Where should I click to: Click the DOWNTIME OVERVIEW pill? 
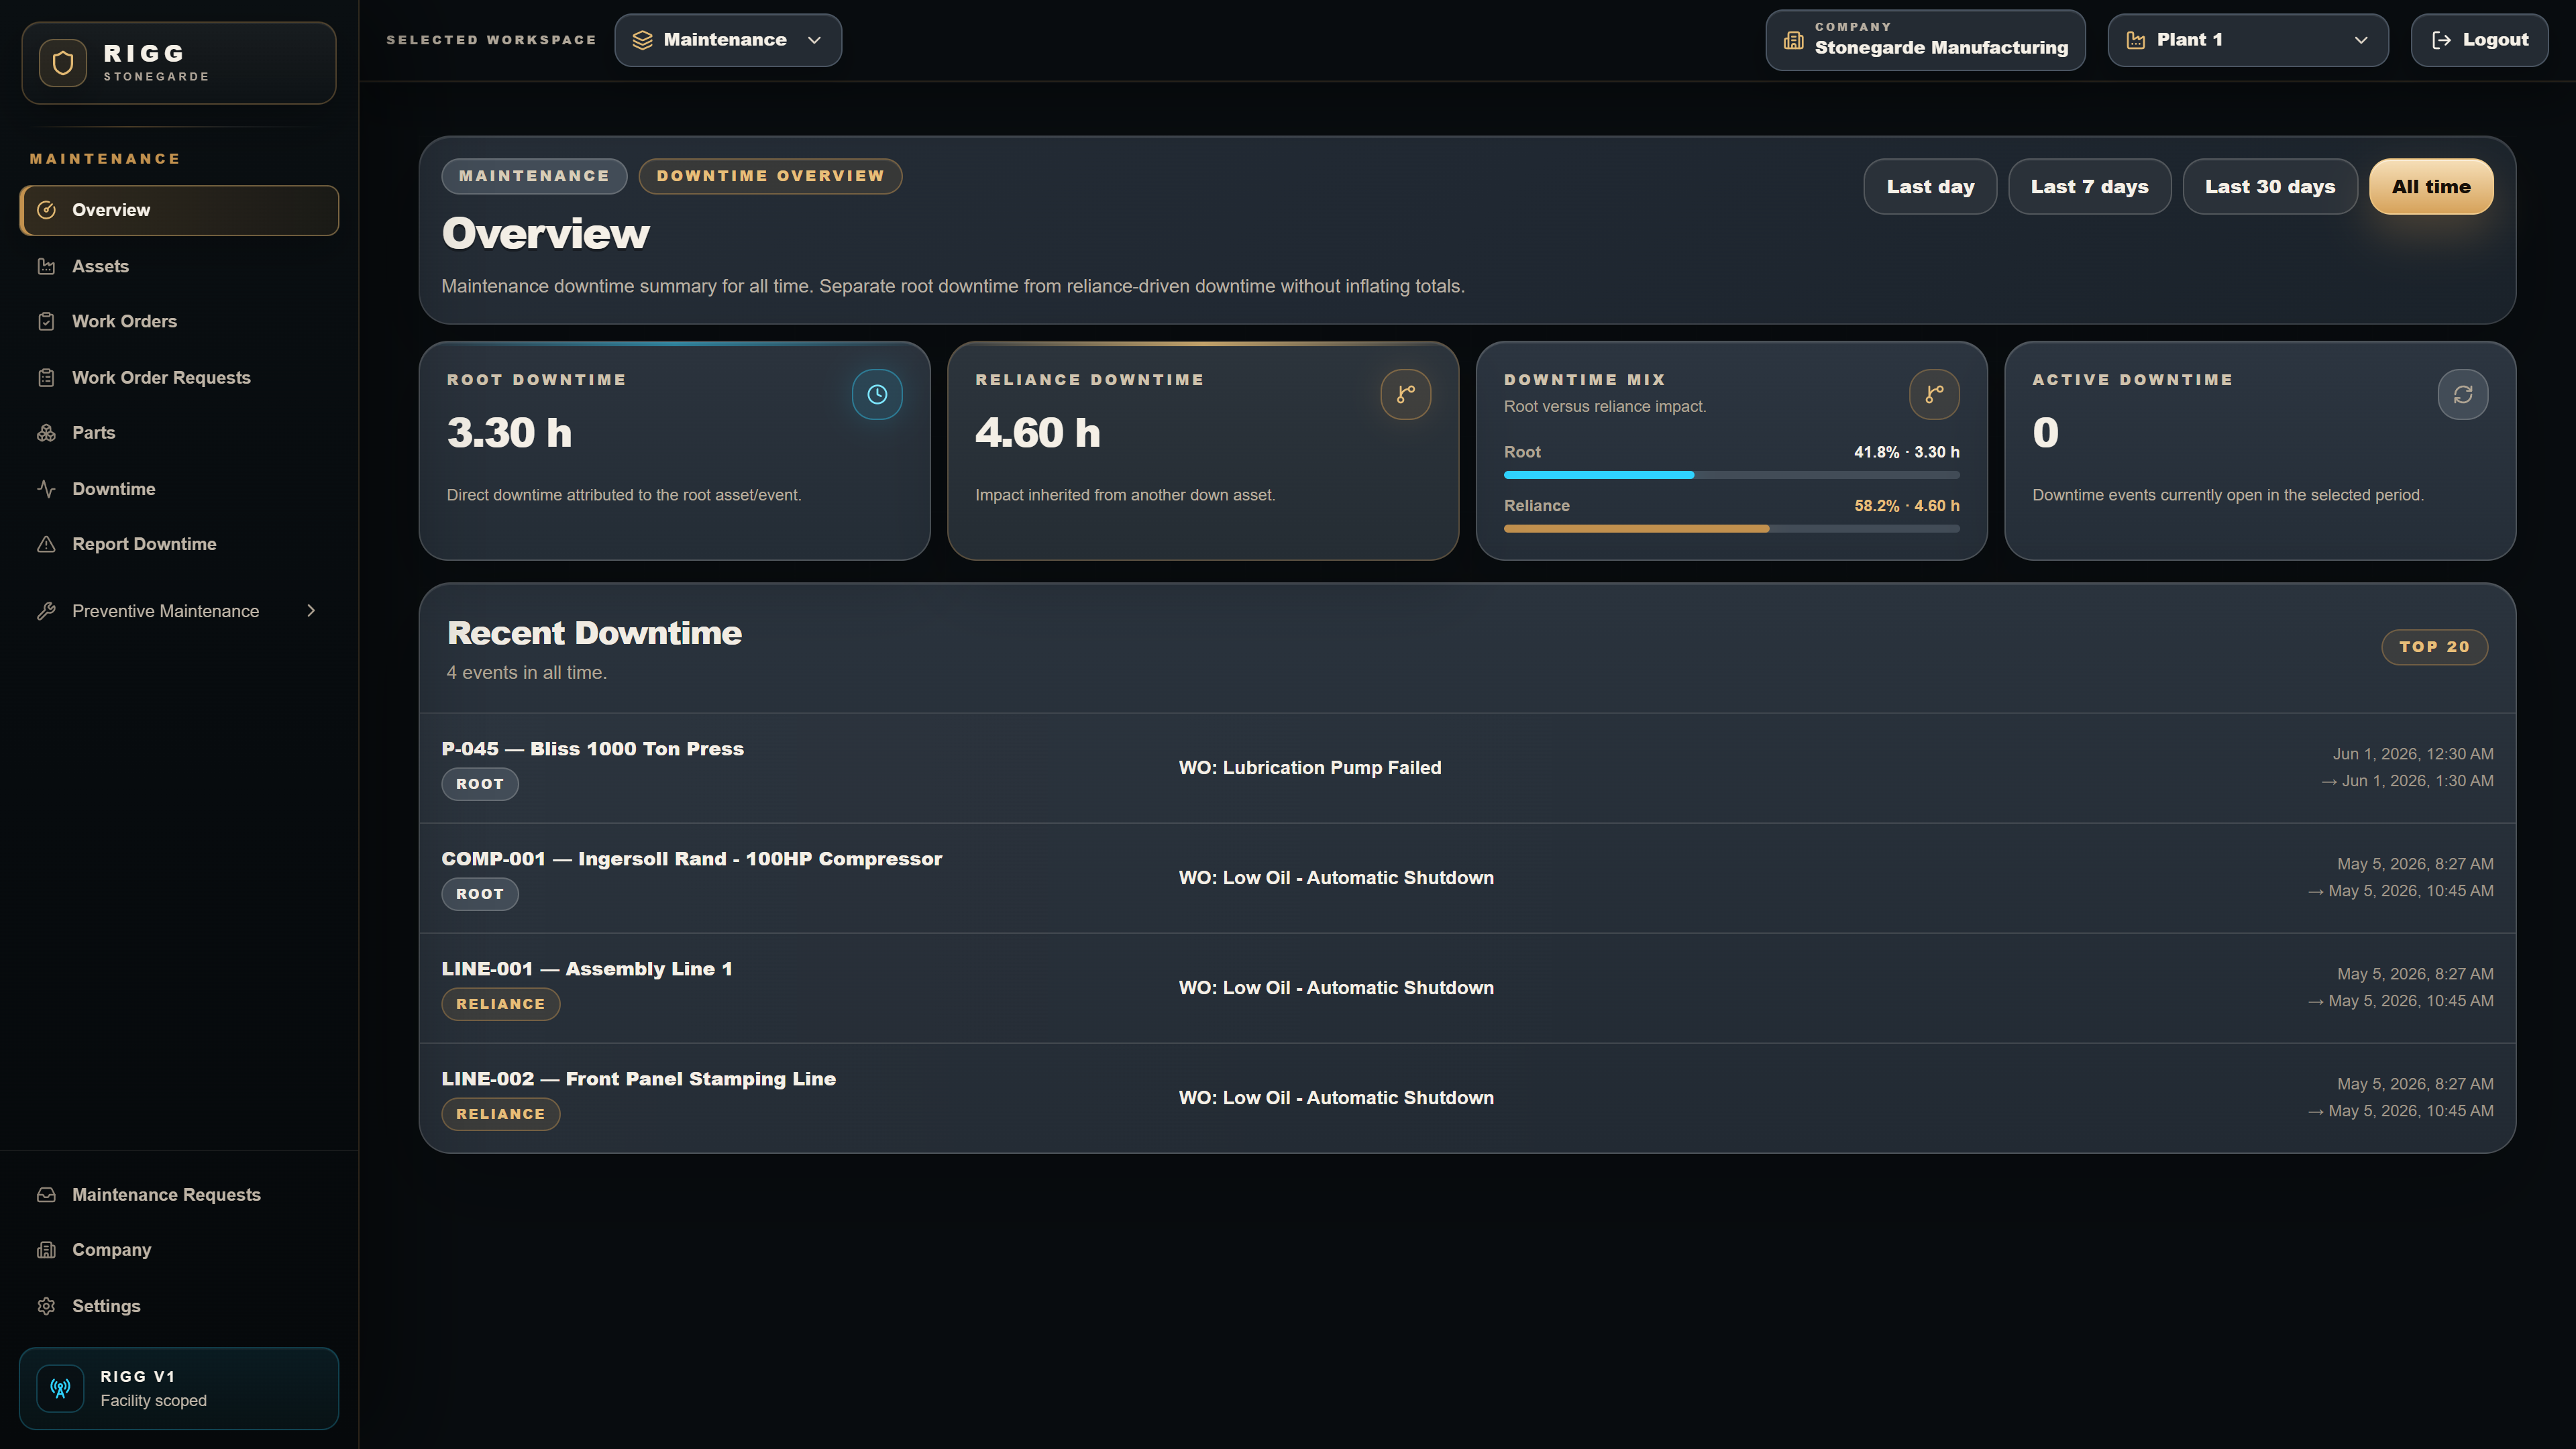pyautogui.click(x=770, y=176)
